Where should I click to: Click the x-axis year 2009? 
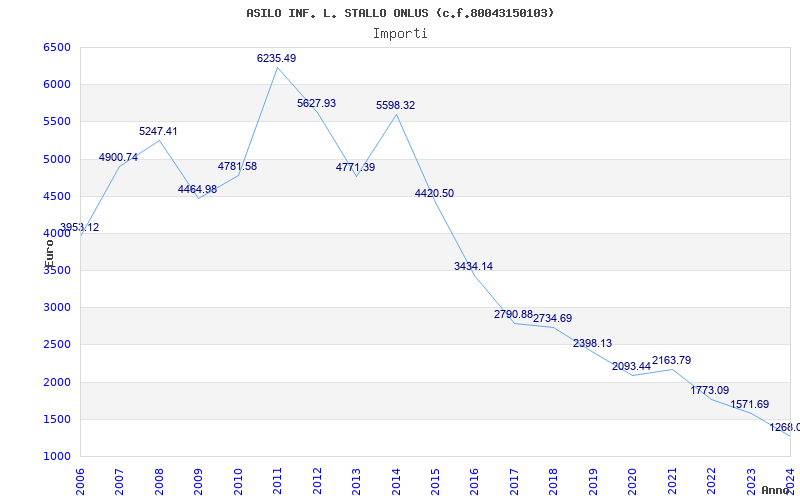198,481
